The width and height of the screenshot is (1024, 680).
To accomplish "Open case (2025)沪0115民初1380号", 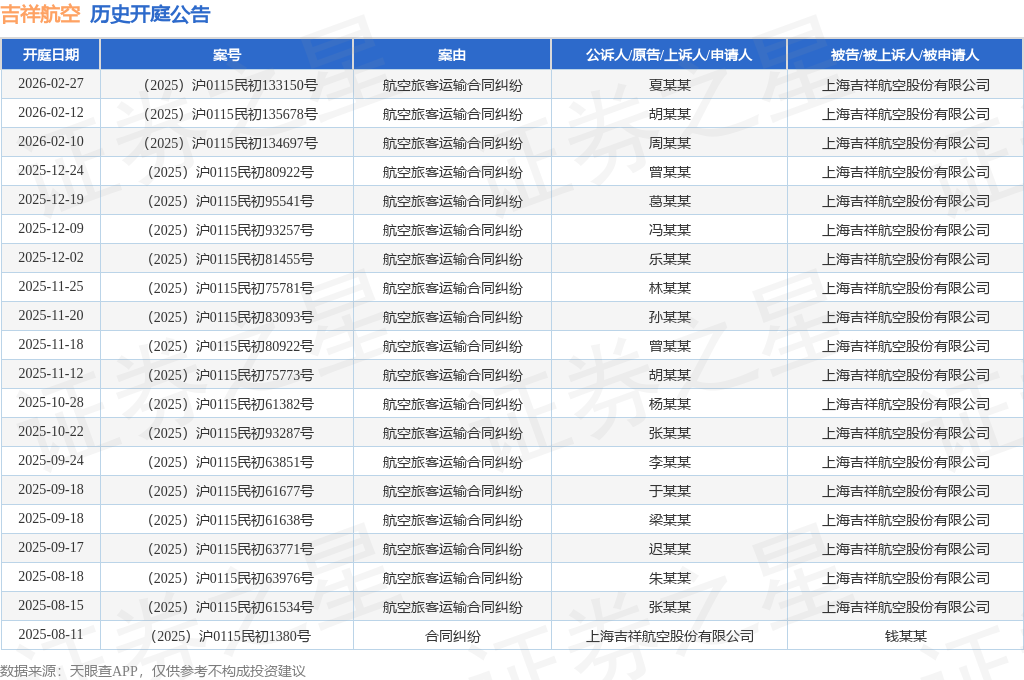I will click(x=227, y=636).
